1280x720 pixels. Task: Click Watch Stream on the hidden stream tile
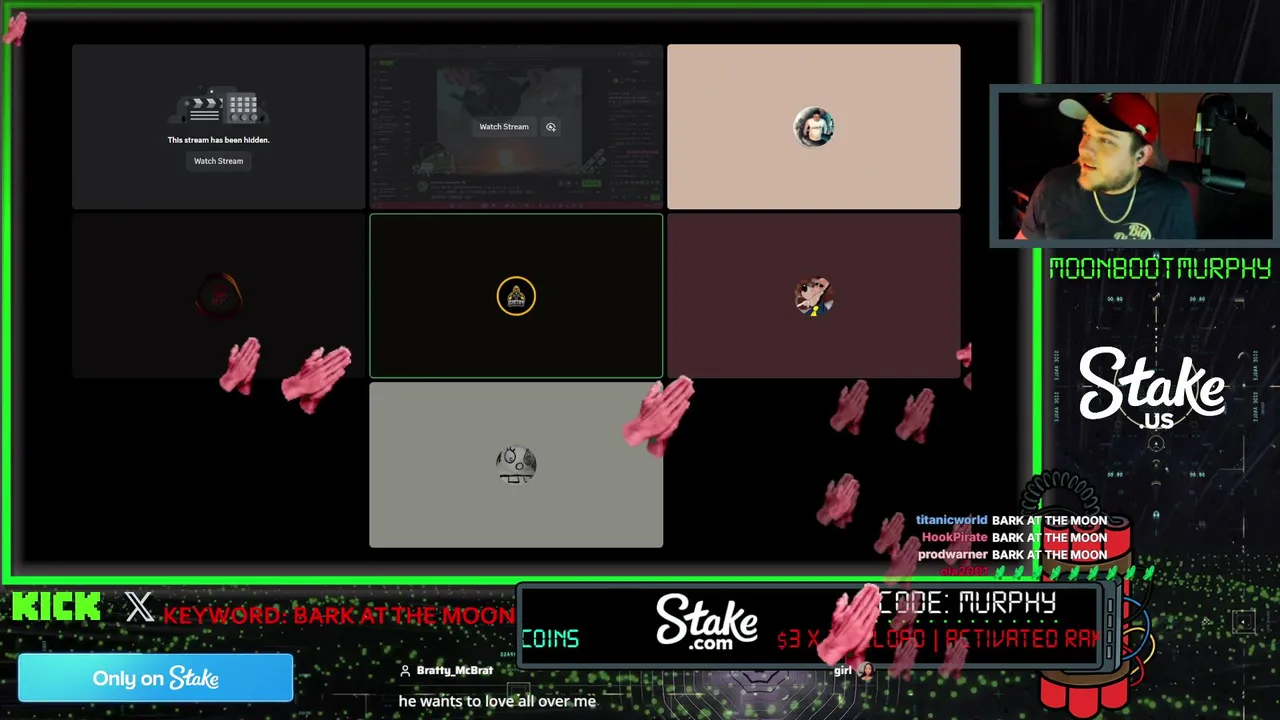pyautogui.click(x=218, y=161)
